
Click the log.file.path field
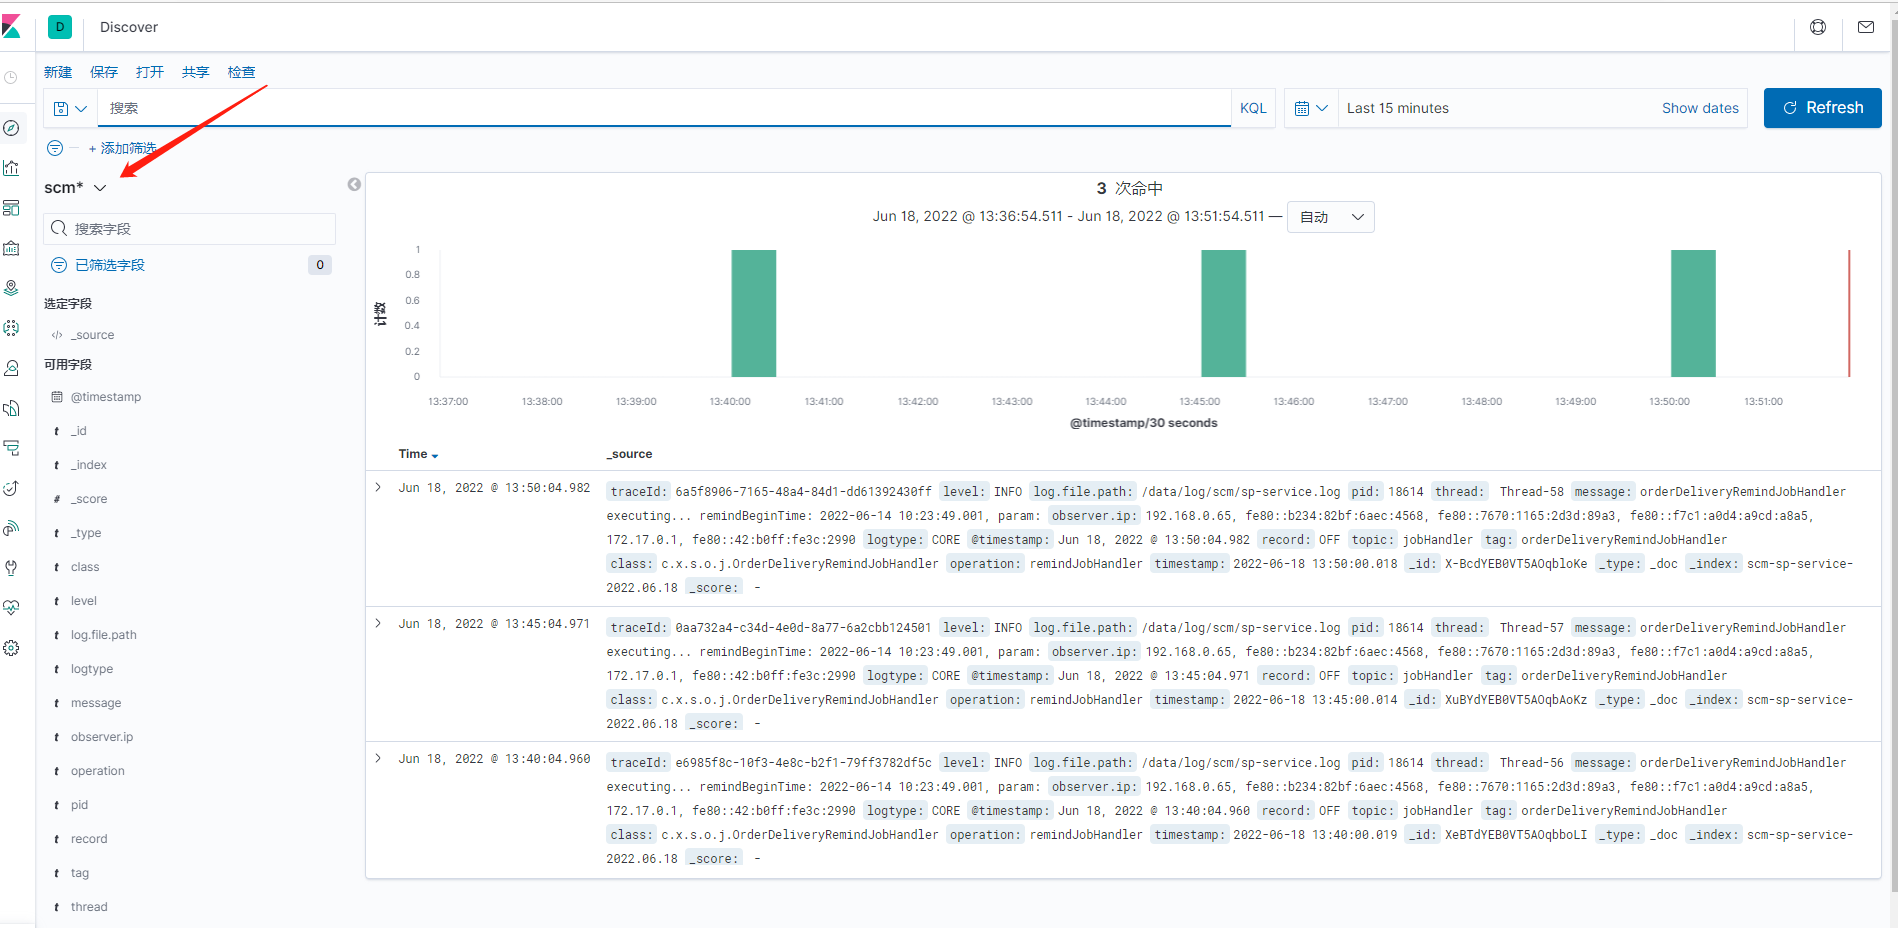pyautogui.click(x=104, y=635)
